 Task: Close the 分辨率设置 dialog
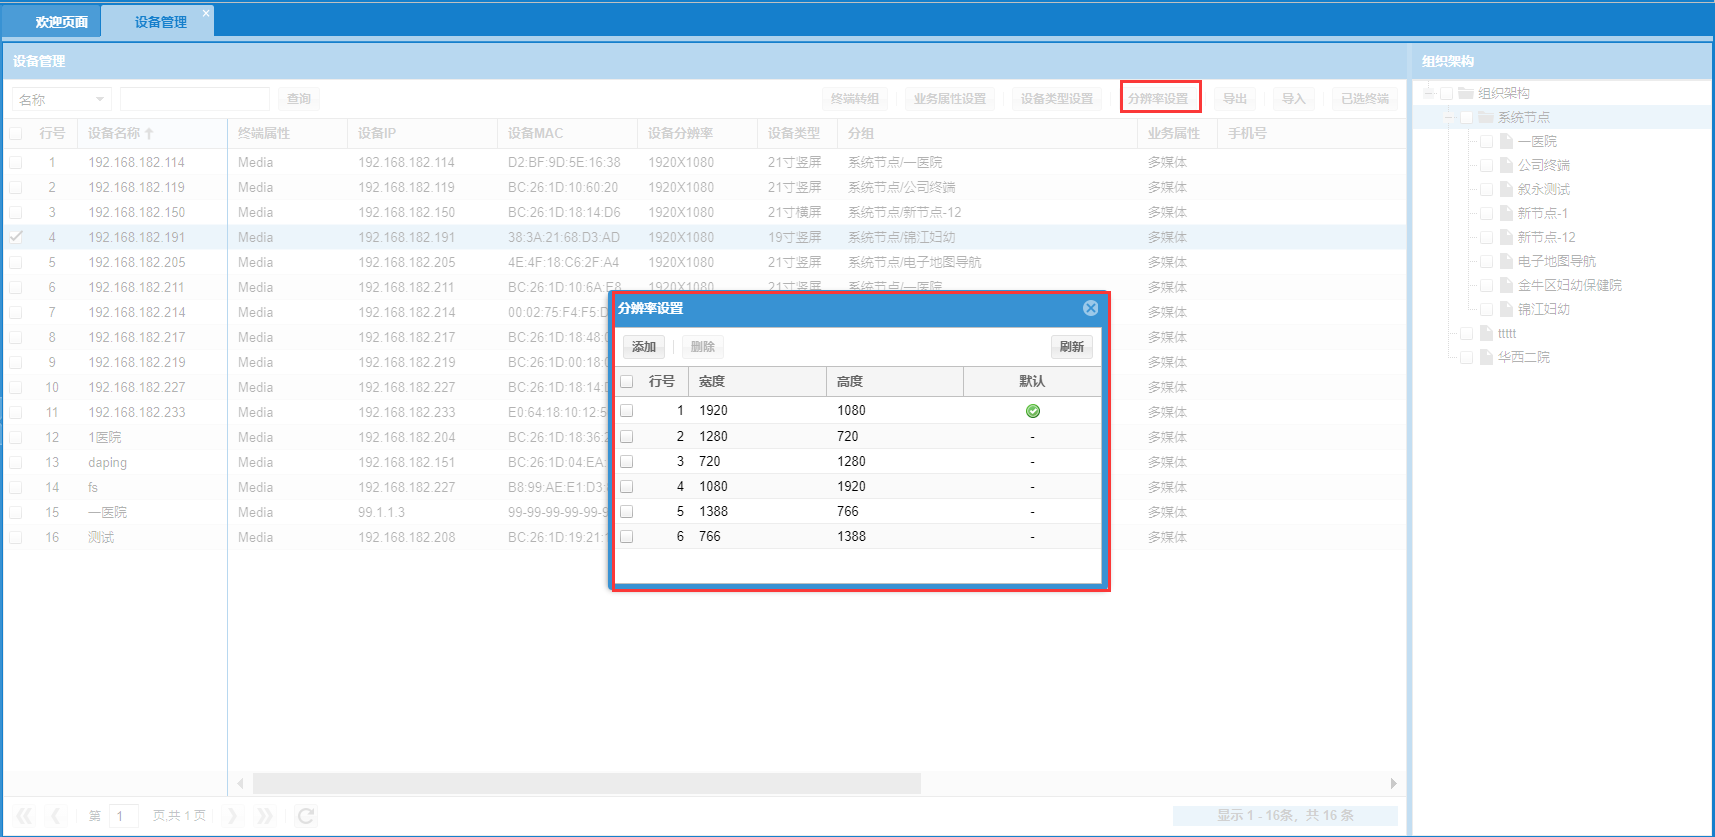click(x=1091, y=308)
